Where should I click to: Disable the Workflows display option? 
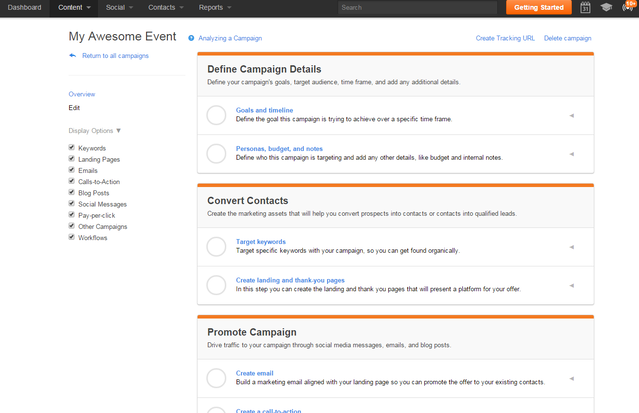coord(72,237)
